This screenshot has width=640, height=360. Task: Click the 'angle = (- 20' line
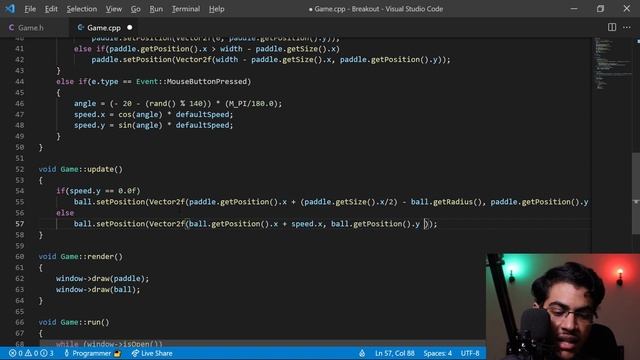[178, 103]
